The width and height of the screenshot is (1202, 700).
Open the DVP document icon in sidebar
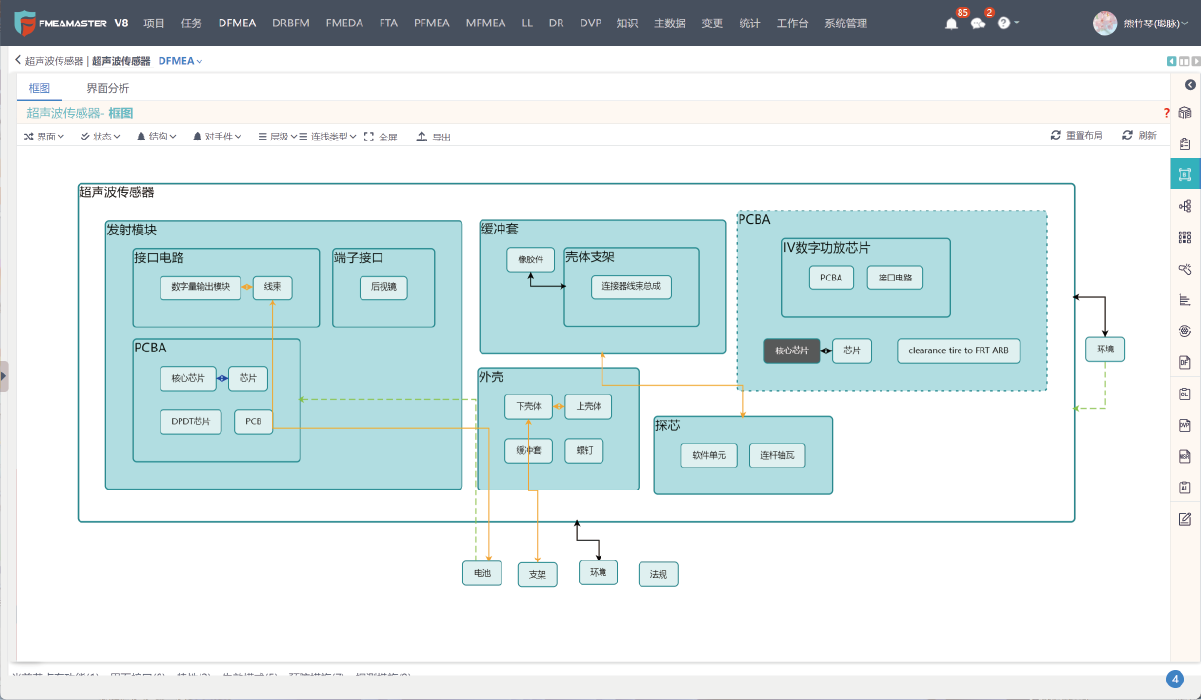(x=1185, y=425)
